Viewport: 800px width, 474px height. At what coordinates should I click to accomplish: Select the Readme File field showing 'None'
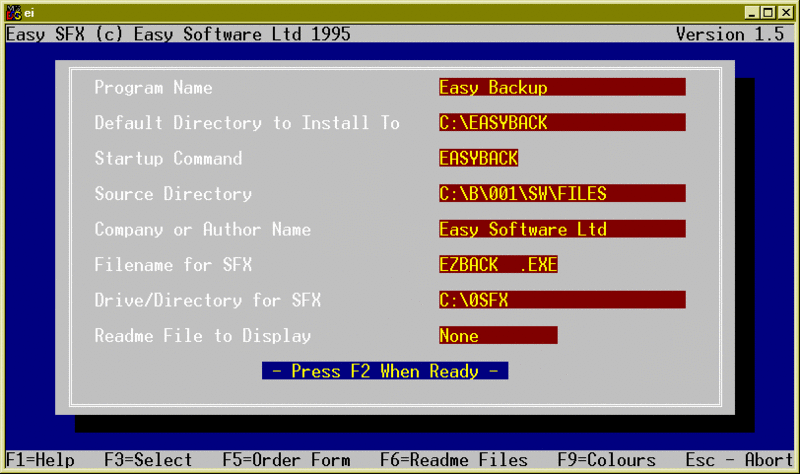coord(498,335)
